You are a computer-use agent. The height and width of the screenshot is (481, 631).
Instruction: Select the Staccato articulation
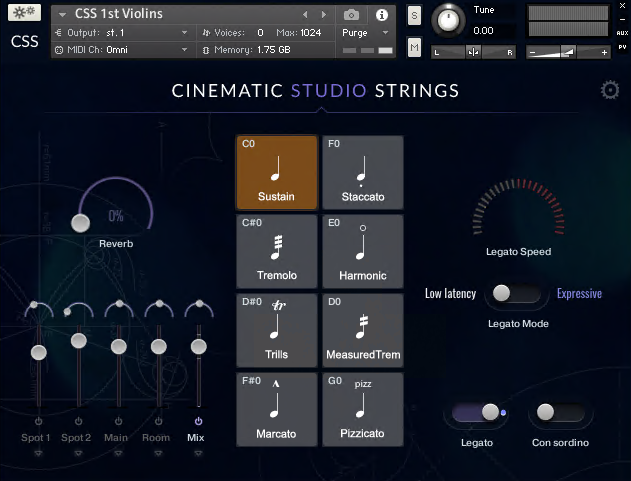[363, 172]
